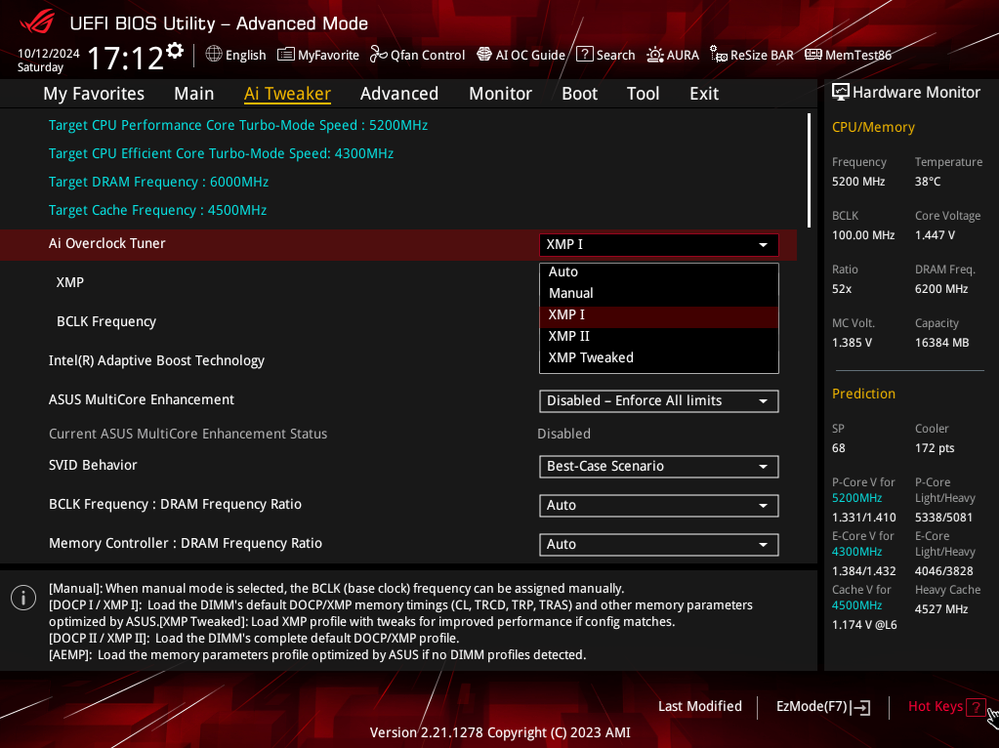
Task: Go to the Boot tab
Action: [579, 94]
